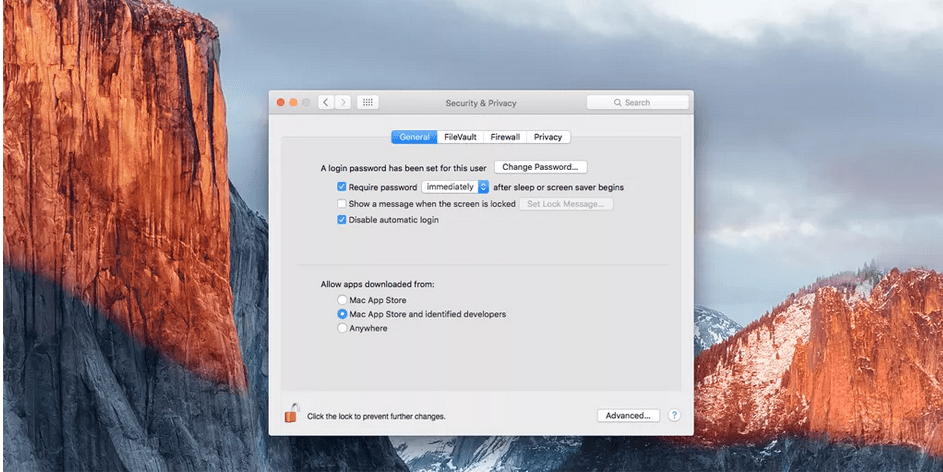The image size is (943, 472).
Task: Choose Anywhere for allowed app downloads
Action: click(343, 328)
